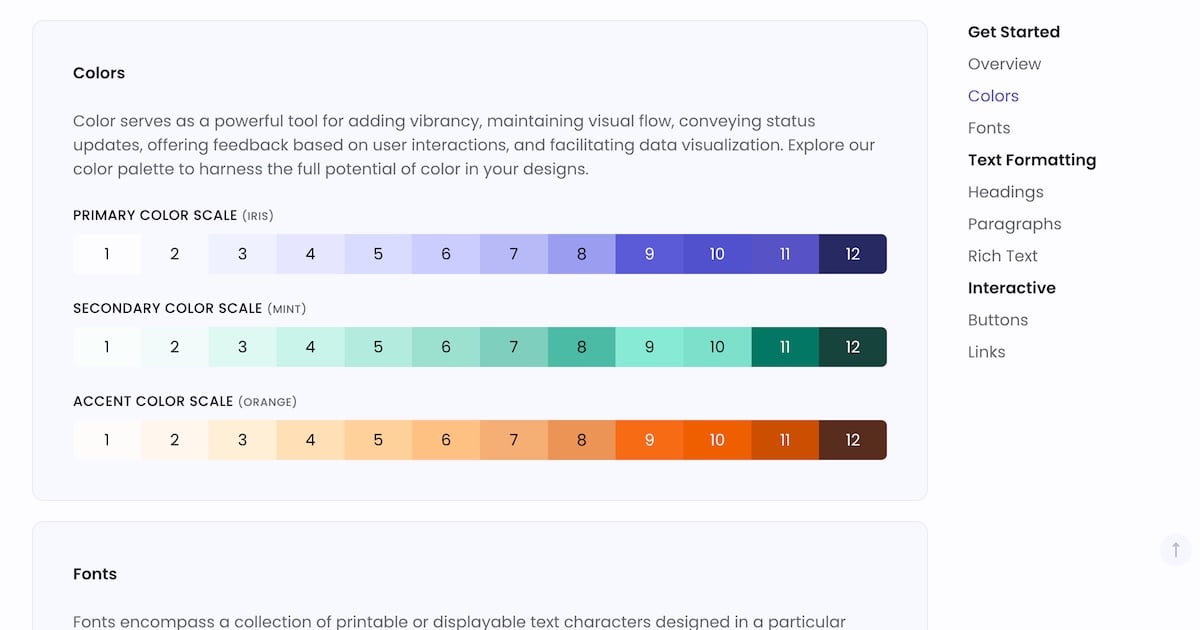Go to the Colors sidebar link

[x=993, y=96]
